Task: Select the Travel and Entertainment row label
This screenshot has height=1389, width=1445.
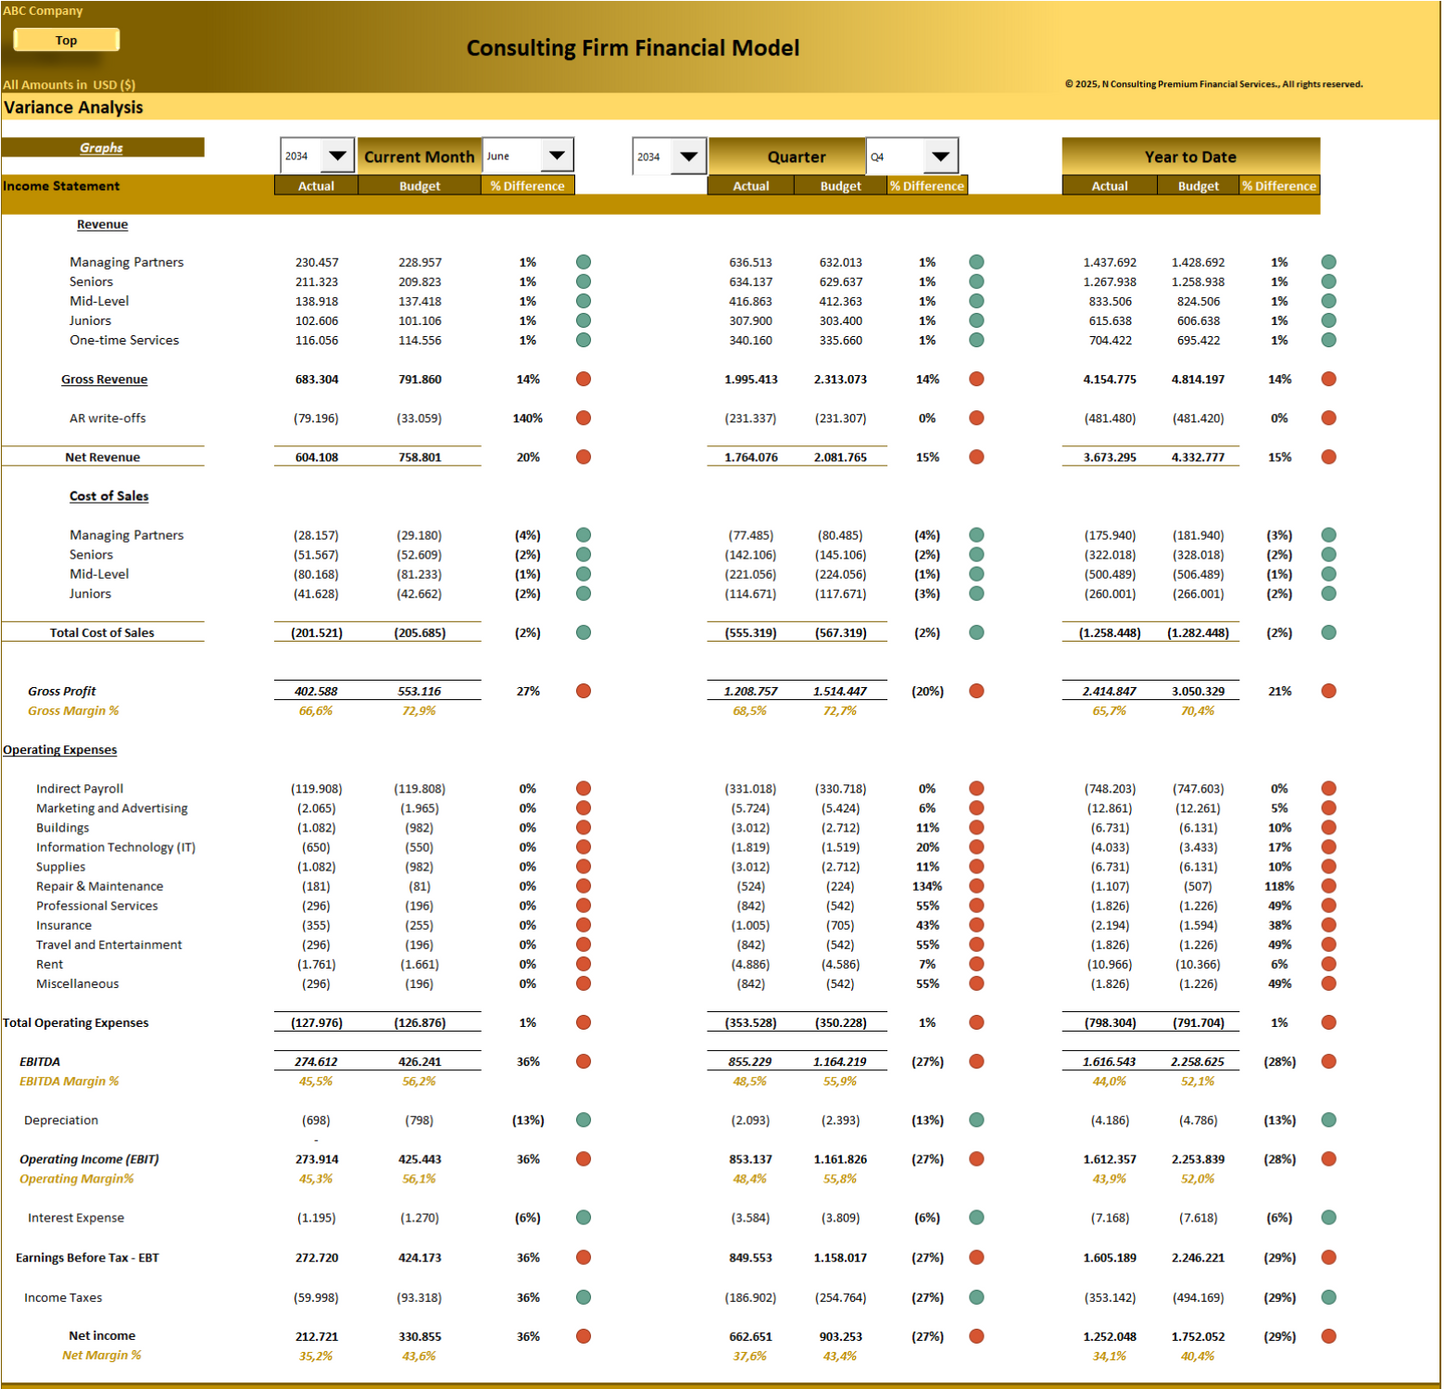Action: (x=109, y=945)
